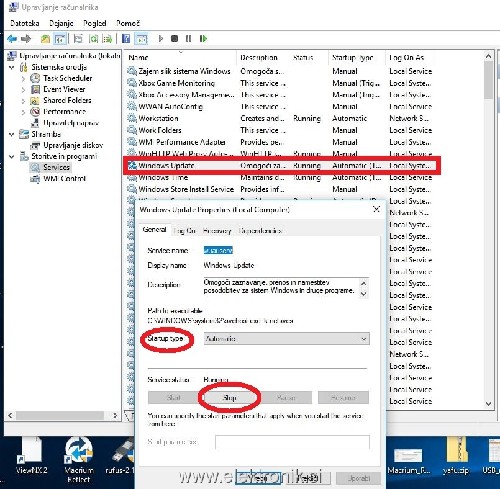Select Xbox Game Monitoring service row
Image resolution: width=500 pixels, height=489 pixels.
[280, 83]
